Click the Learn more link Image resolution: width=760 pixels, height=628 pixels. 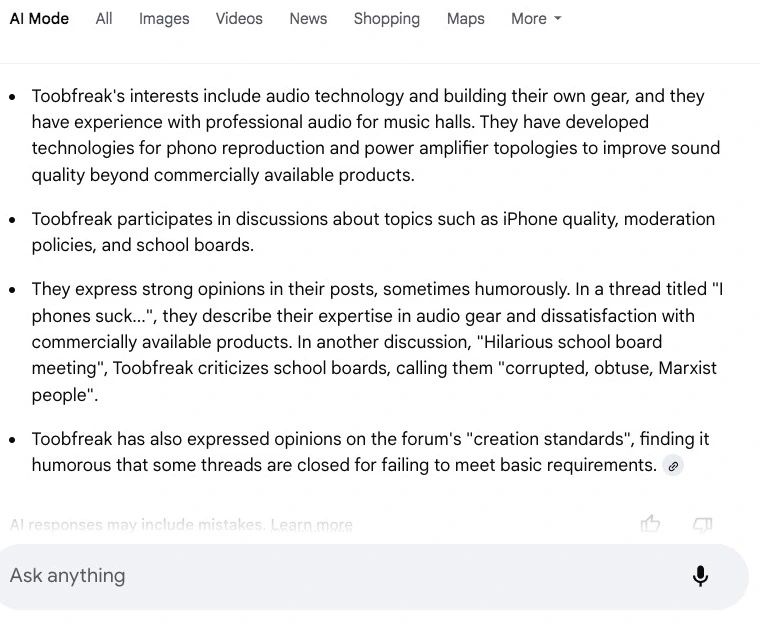[314, 524]
